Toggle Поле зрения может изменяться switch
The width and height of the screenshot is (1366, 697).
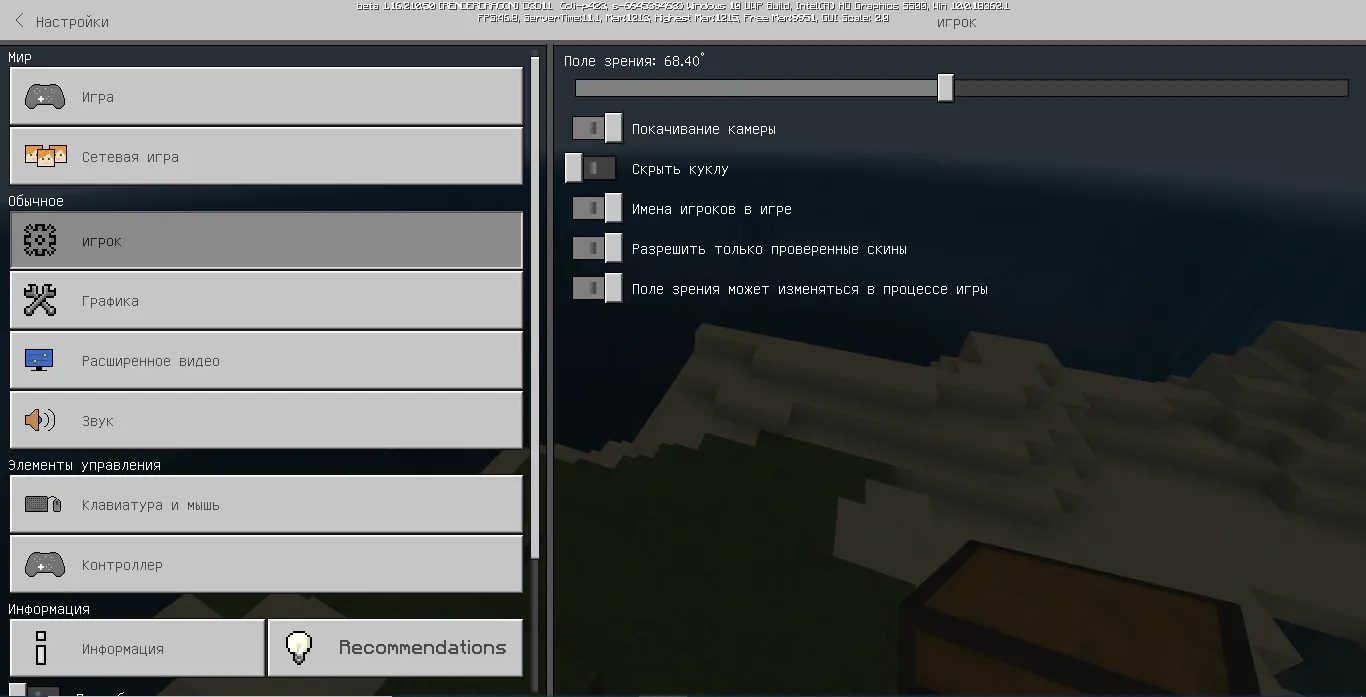coord(597,289)
